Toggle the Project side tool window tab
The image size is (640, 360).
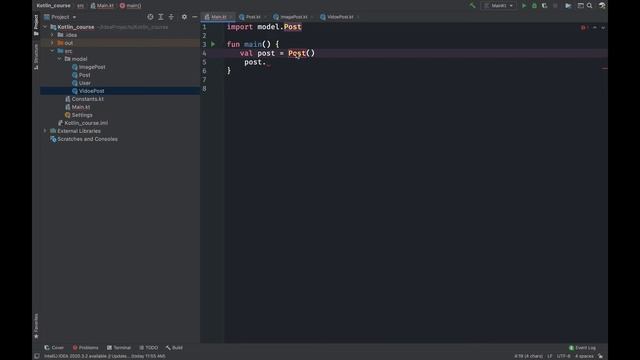coord(36,25)
